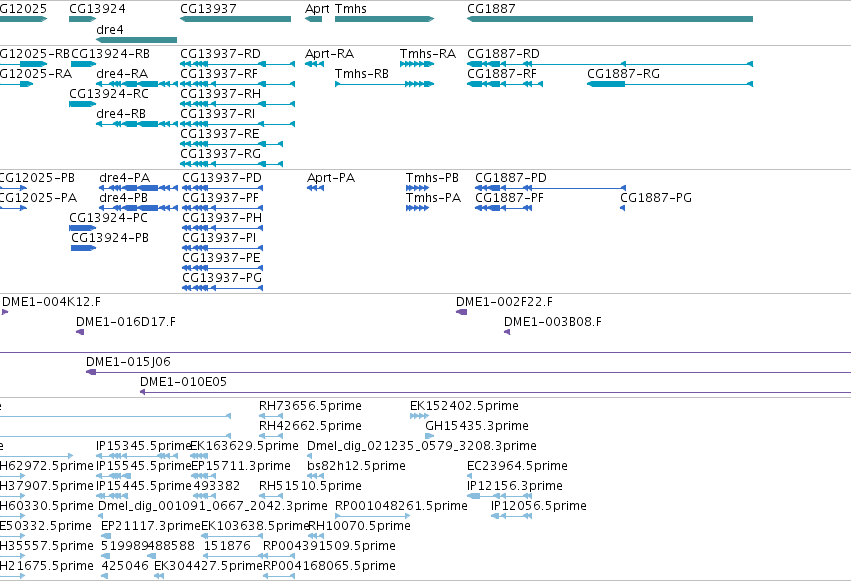Select EST RH10070.5prime
Screen dimensions: 851x581
pyautogui.click(x=359, y=527)
